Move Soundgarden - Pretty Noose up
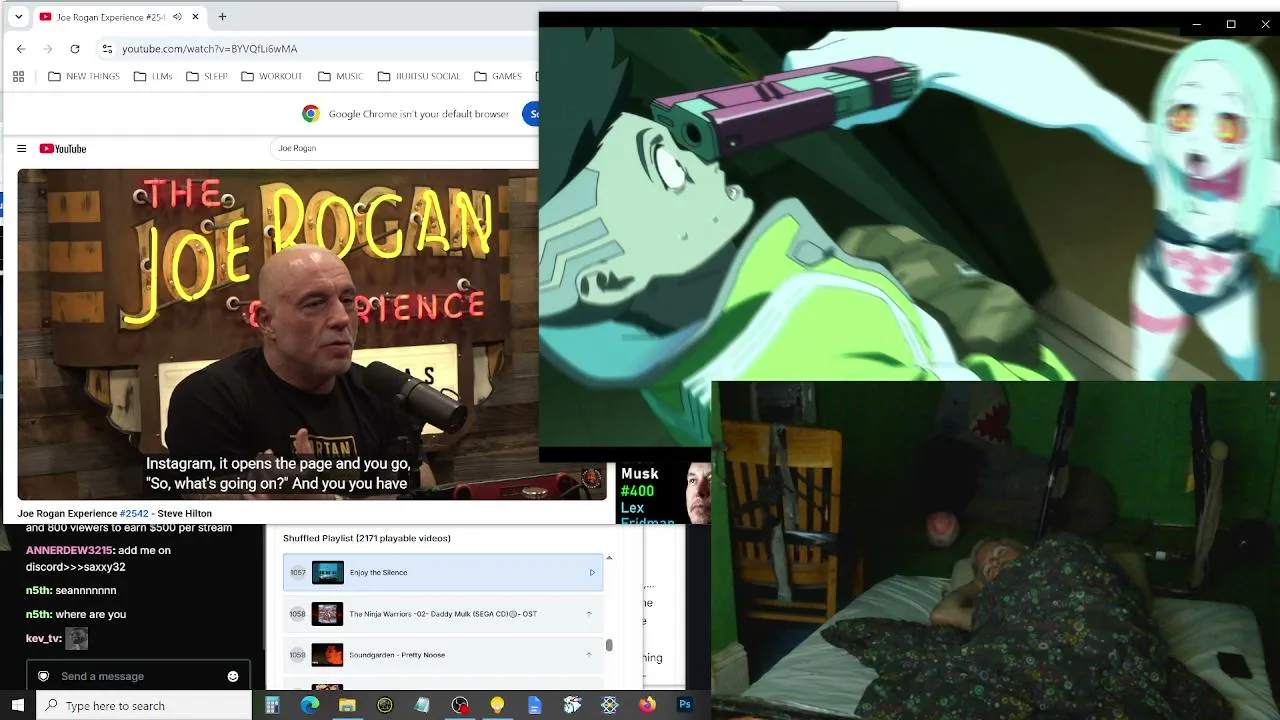 click(588, 655)
